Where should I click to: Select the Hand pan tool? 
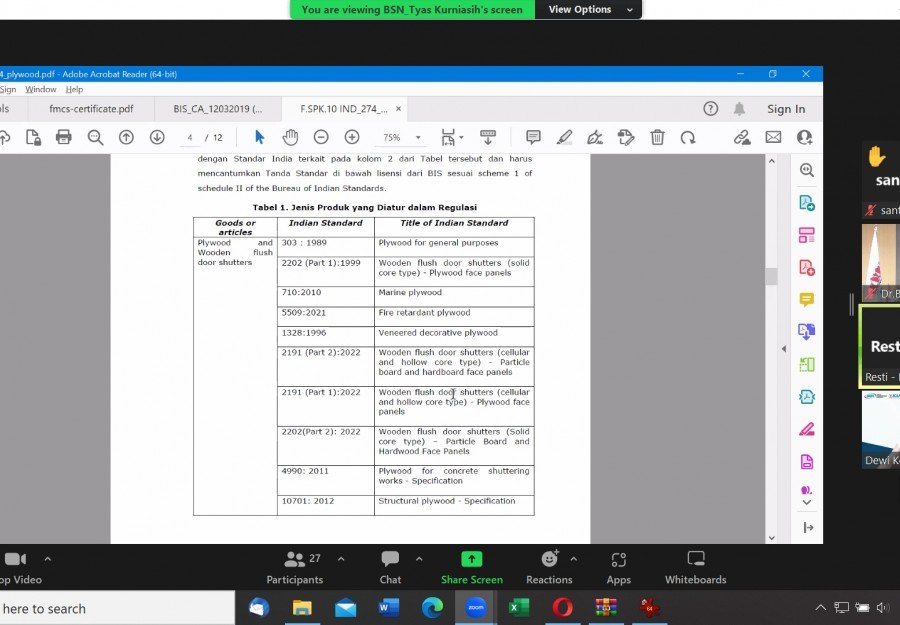(290, 137)
